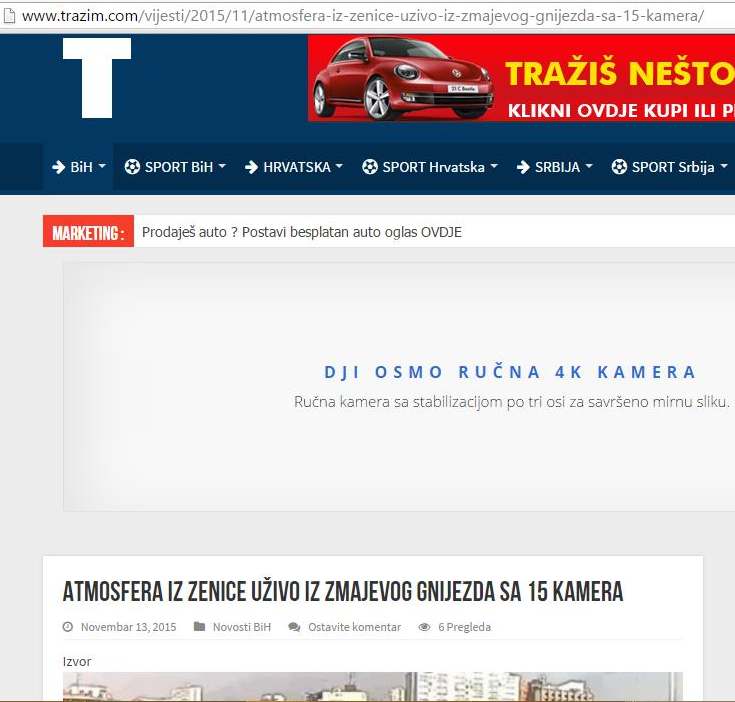Click the clock icon near article date

click(x=68, y=627)
